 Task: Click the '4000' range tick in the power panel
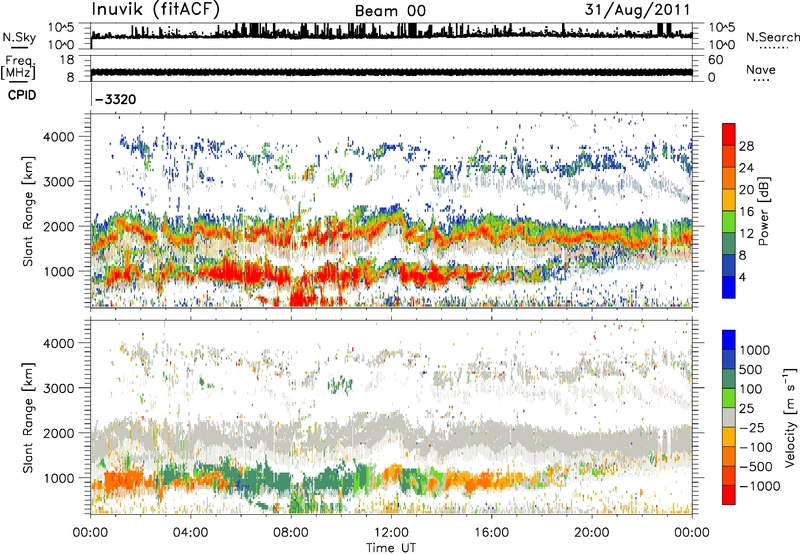(x=58, y=137)
